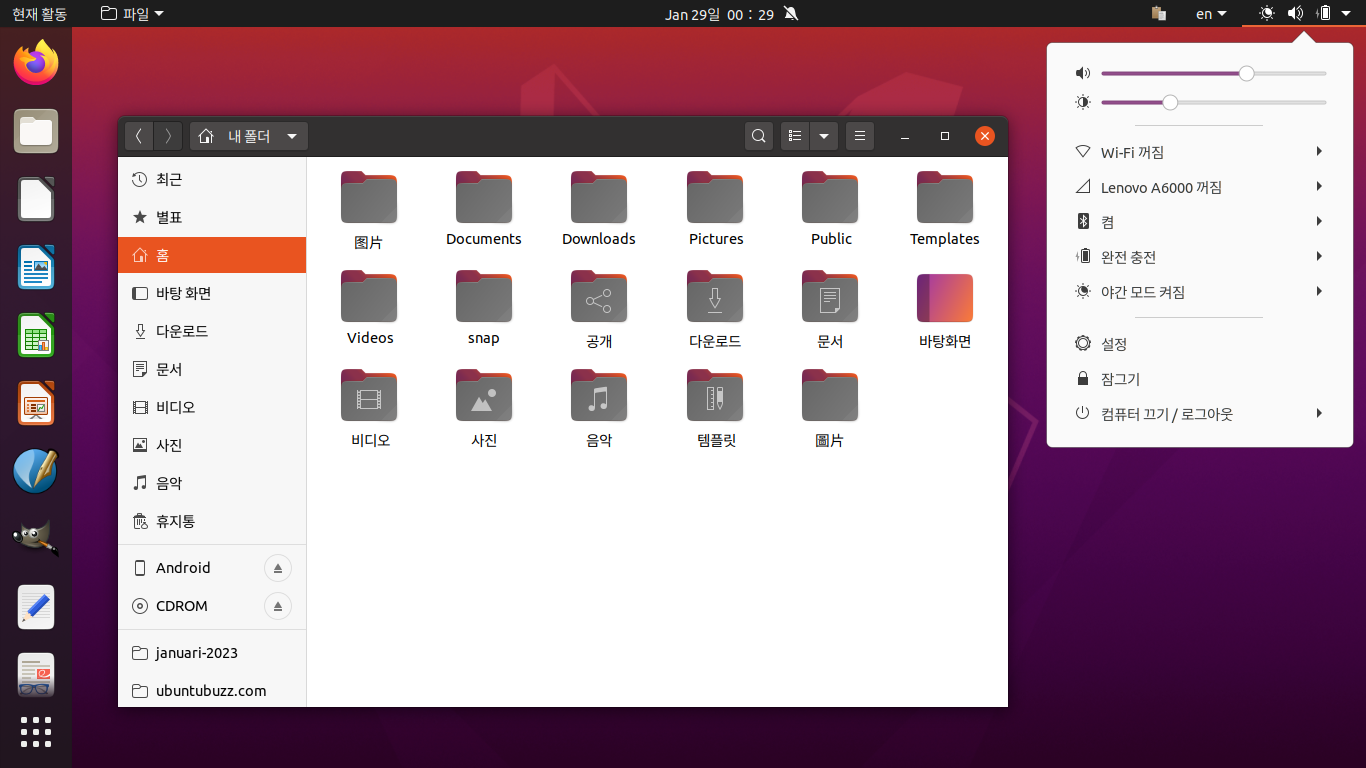Open 휴지통 trash in sidebar
Image resolution: width=1366 pixels, height=768 pixels.
coord(212,521)
